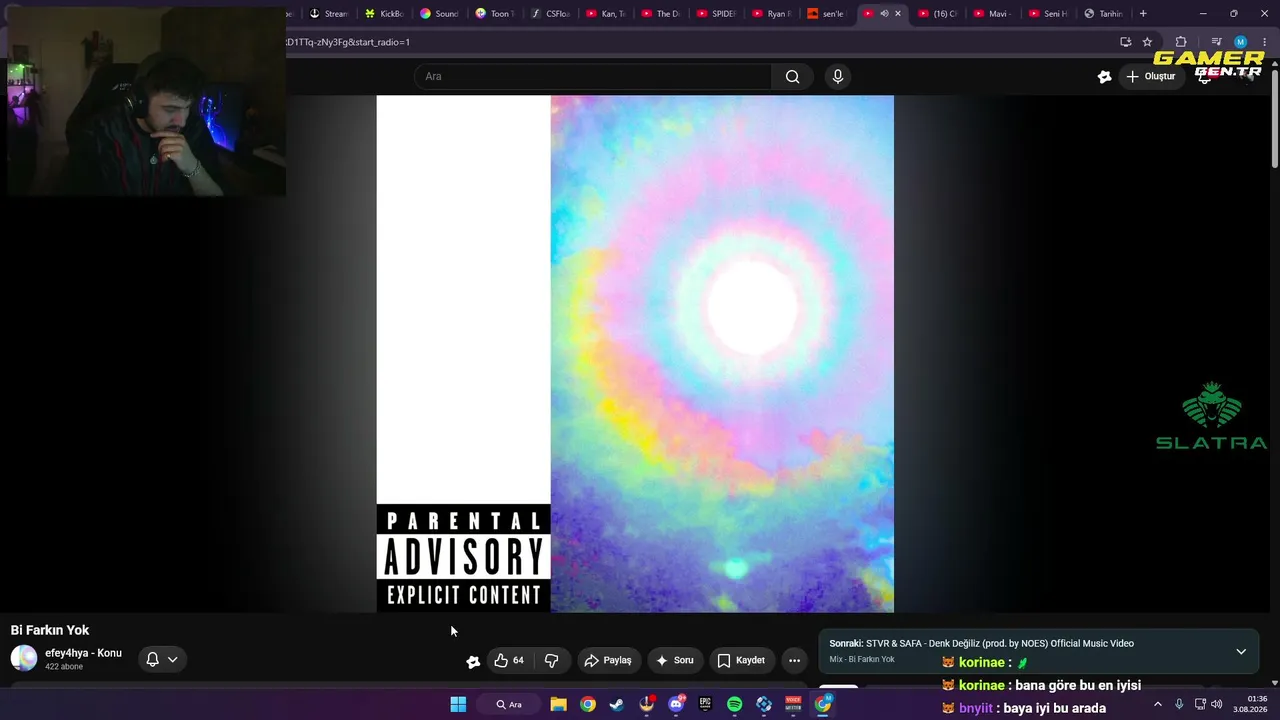Open the Chrome three-dot menu
This screenshot has width=1280, height=720.
1265,42
